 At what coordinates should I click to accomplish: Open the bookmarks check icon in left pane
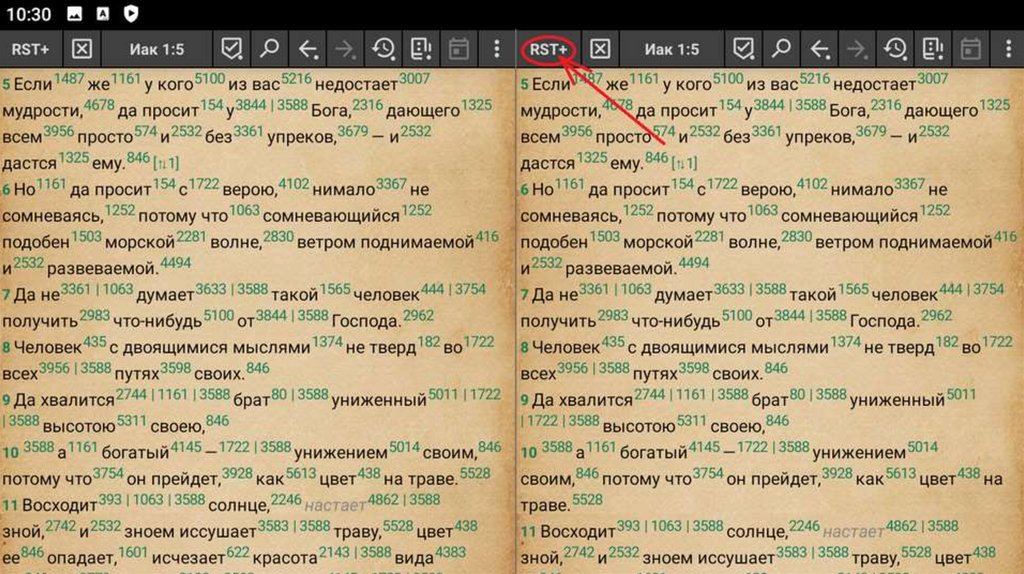pos(231,49)
